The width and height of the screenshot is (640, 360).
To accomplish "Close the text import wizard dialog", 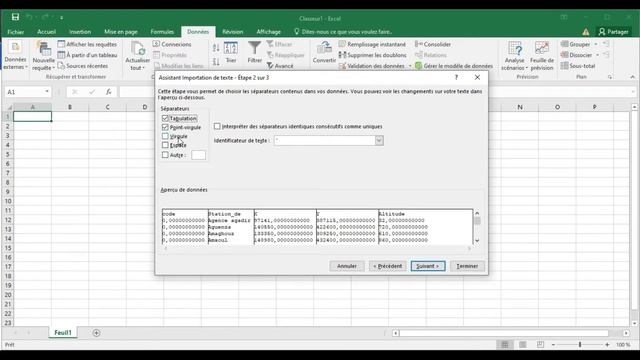I will [x=477, y=77].
